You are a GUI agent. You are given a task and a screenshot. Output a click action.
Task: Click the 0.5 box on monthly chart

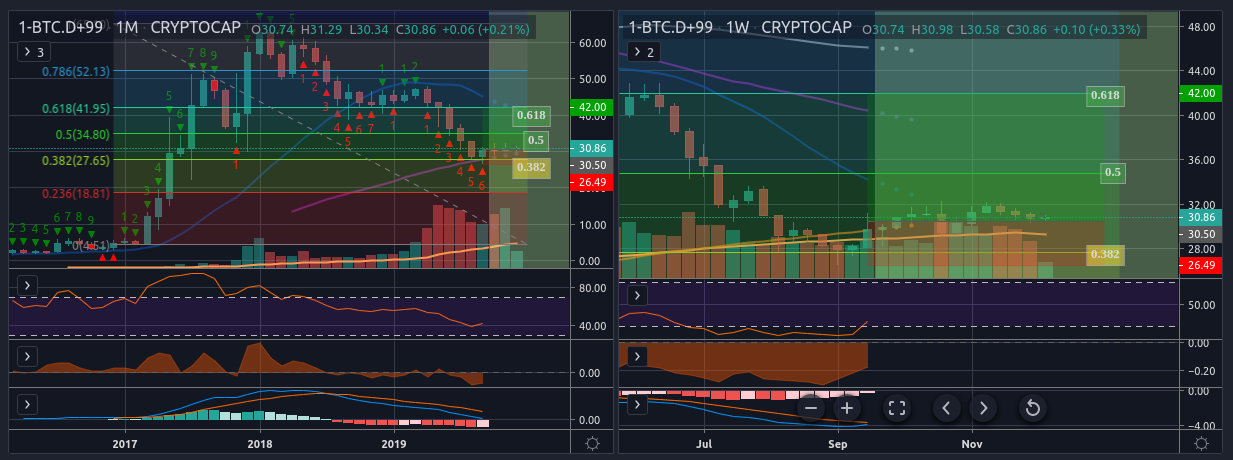tap(536, 141)
